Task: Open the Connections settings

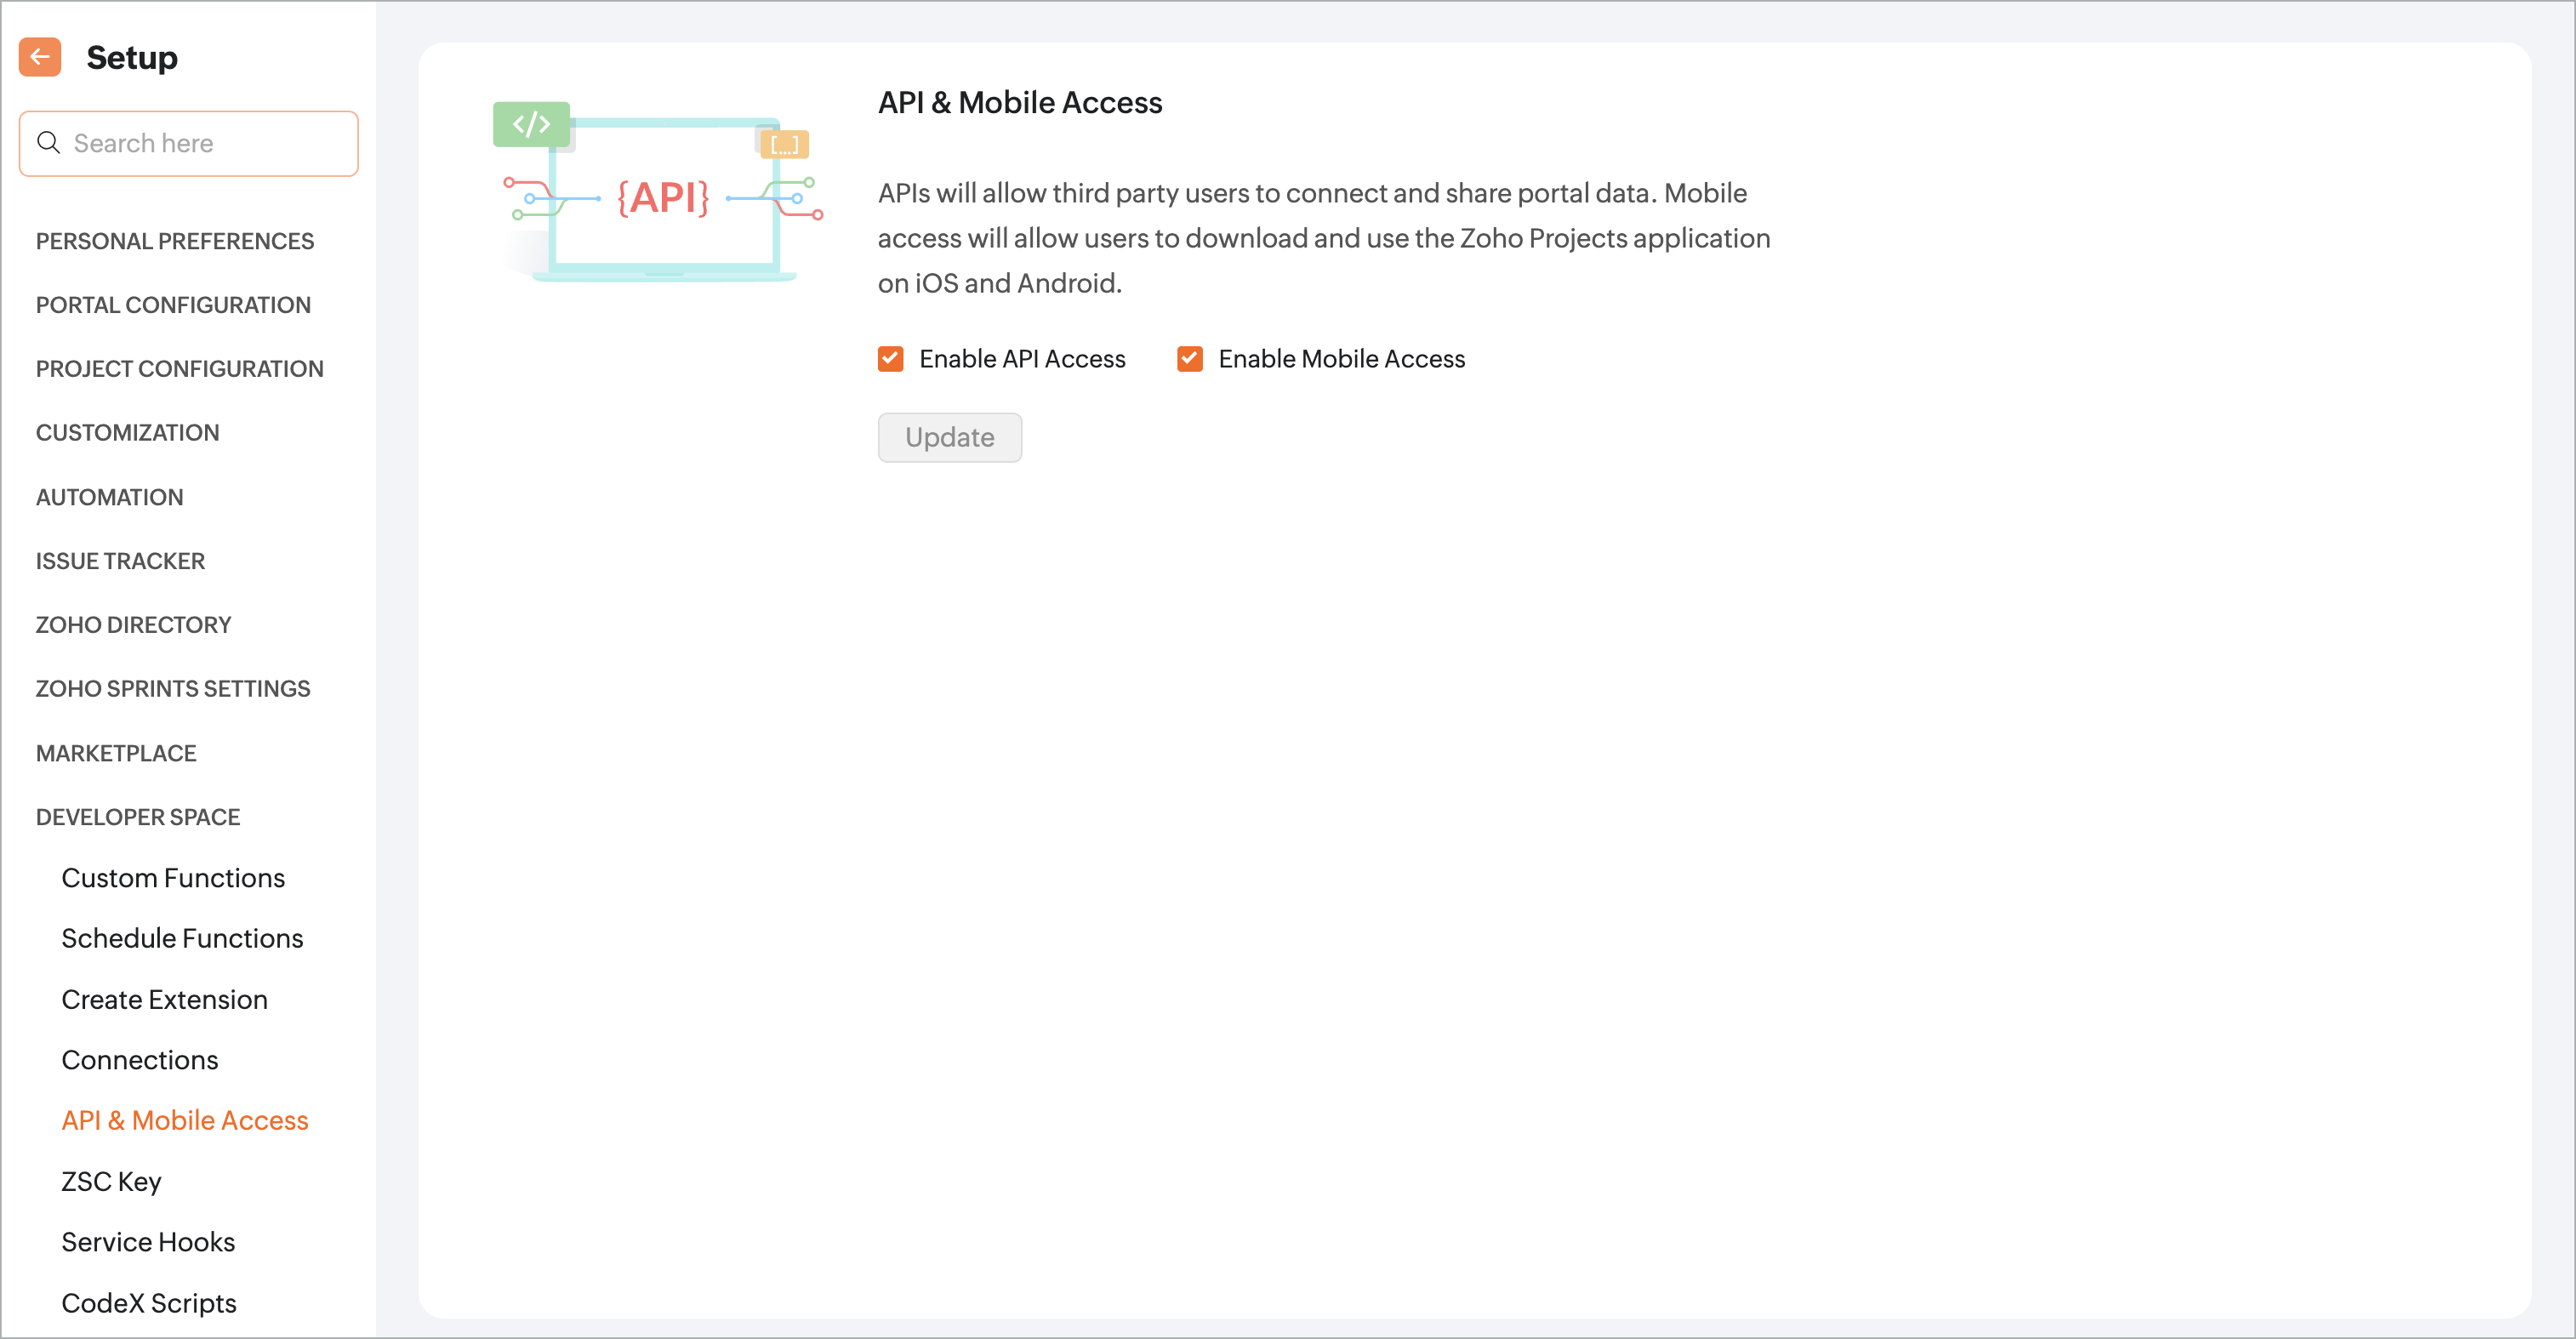Action: point(140,1060)
